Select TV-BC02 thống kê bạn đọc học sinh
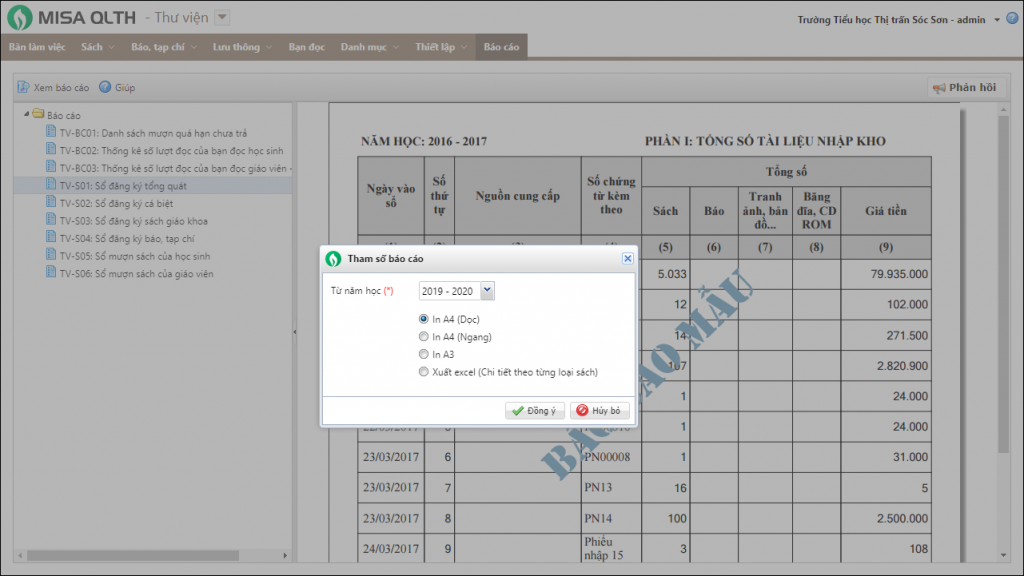This screenshot has height=576, width=1024. click(171, 151)
